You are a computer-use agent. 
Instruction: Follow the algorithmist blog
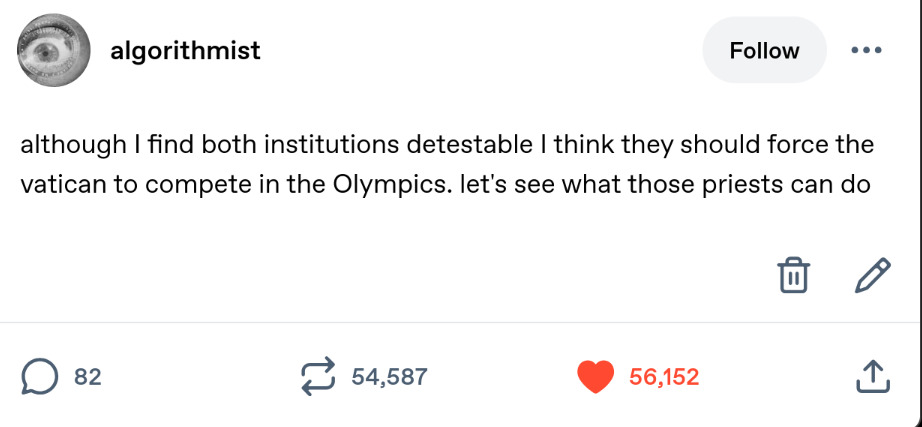[x=764, y=50]
